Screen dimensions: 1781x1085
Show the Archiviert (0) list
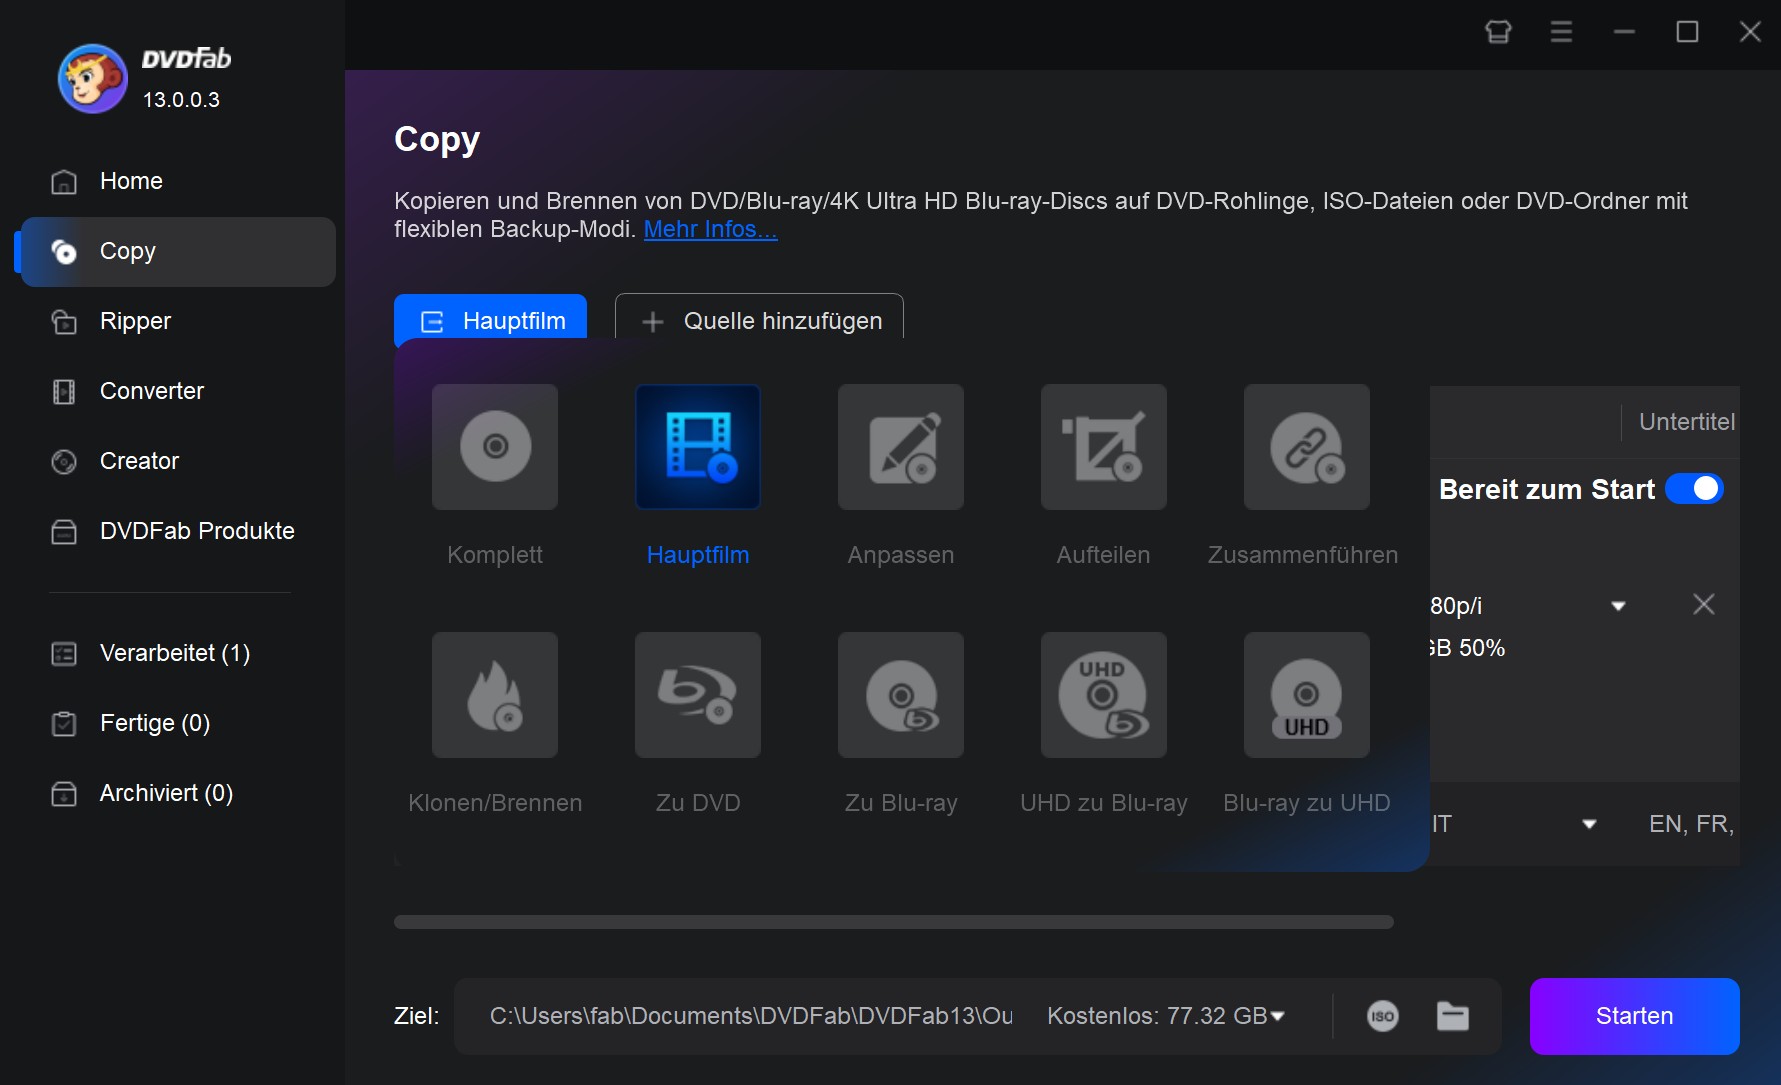[x=178, y=793]
